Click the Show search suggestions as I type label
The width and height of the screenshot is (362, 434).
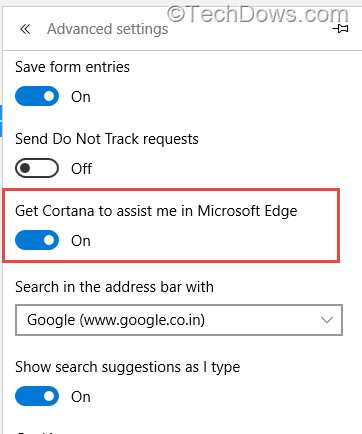tap(127, 367)
